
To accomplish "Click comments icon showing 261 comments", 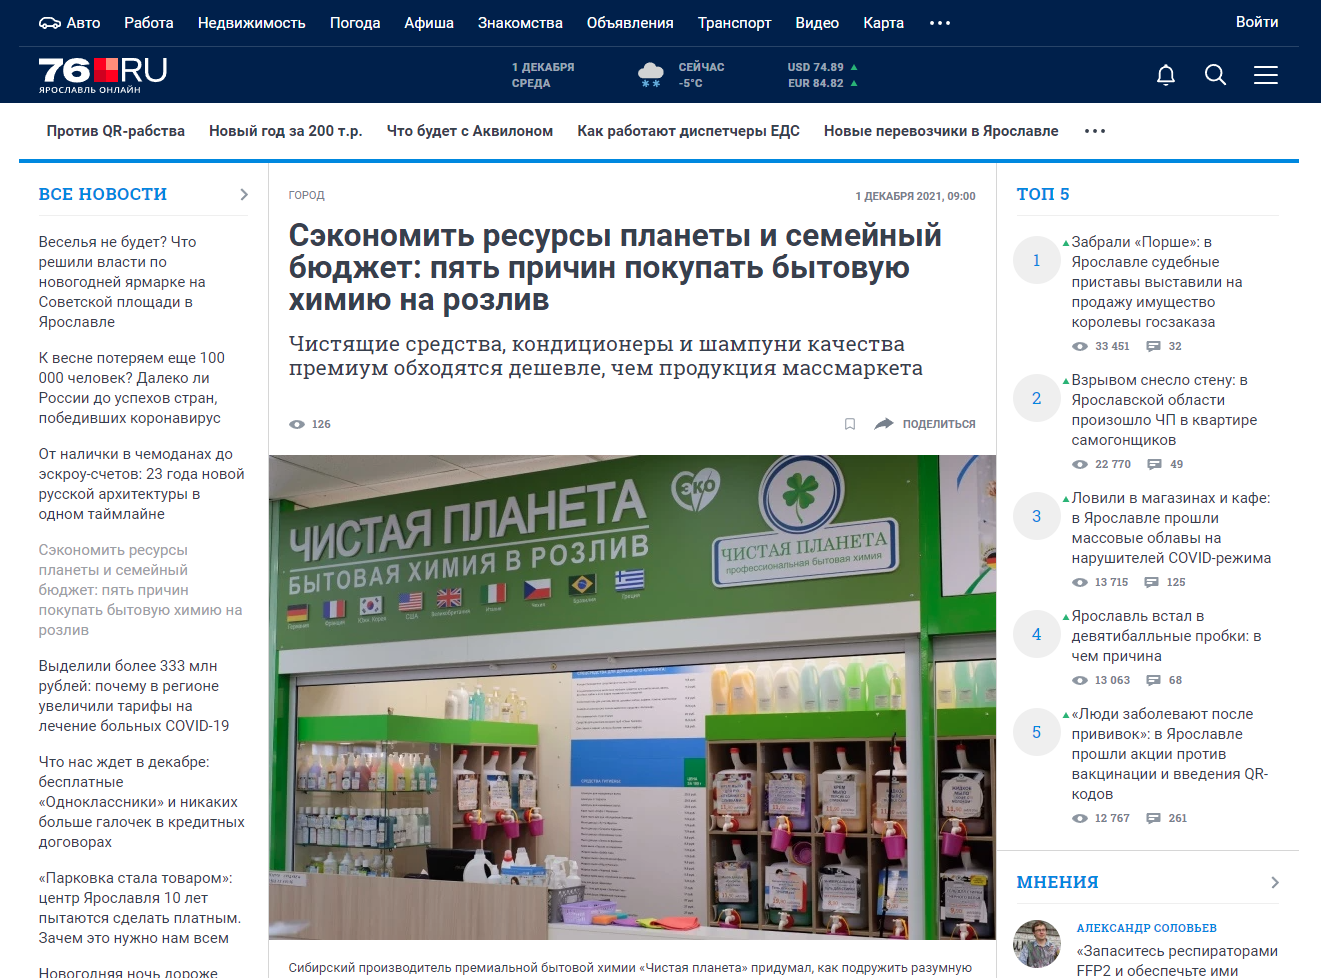I will click(1153, 818).
